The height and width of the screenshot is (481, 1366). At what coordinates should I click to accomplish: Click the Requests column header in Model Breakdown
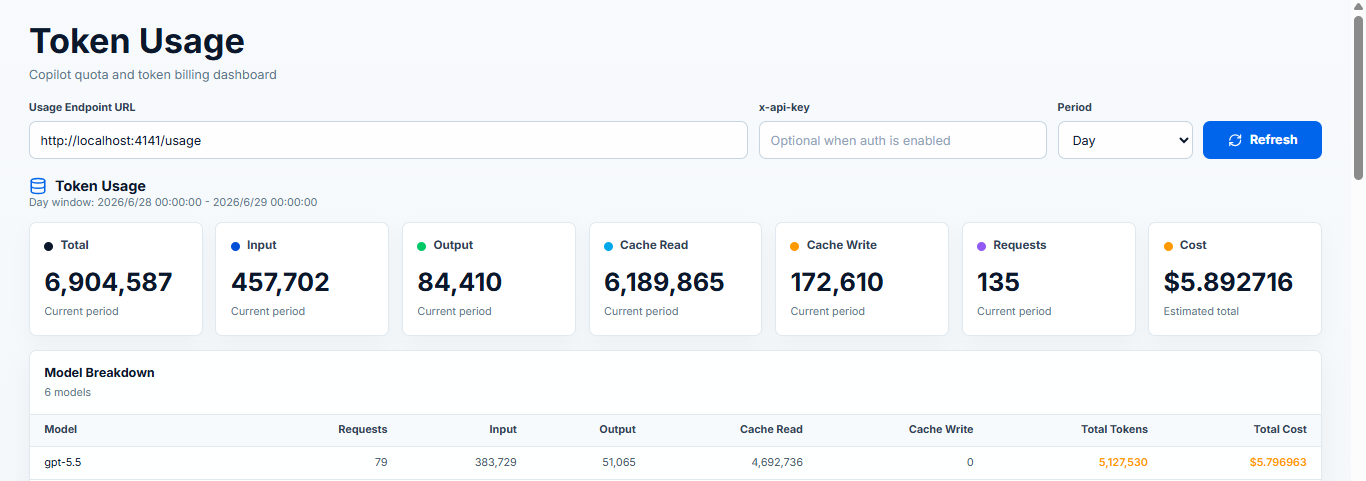(x=363, y=429)
